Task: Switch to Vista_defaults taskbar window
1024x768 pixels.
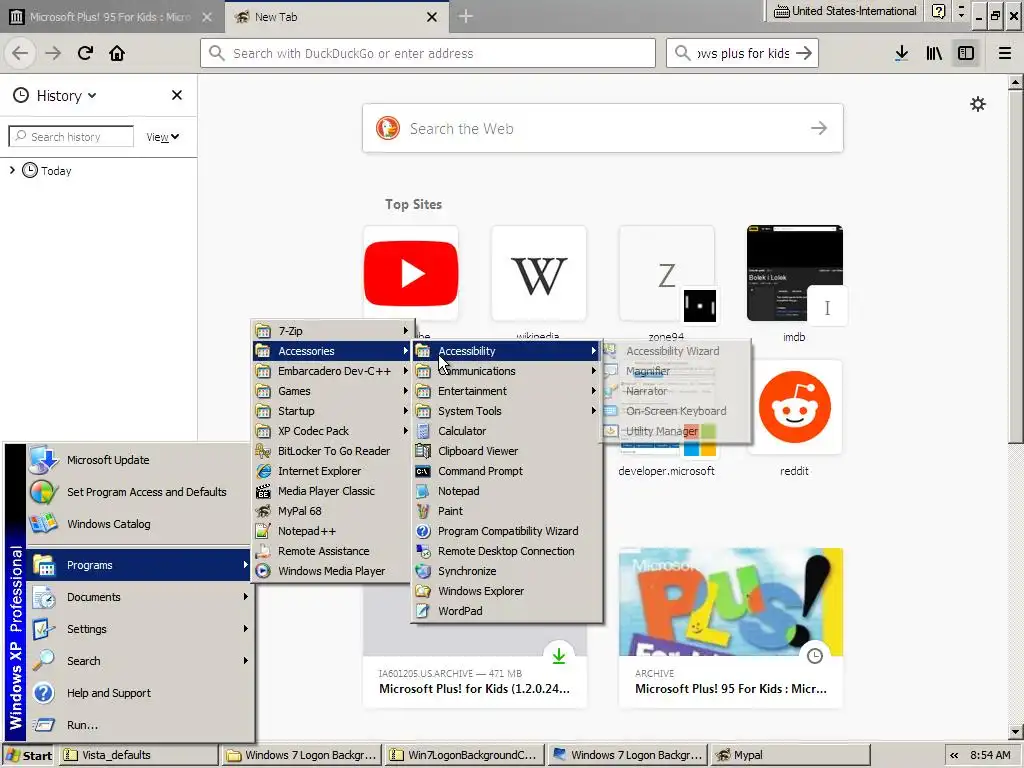Action: pos(139,756)
